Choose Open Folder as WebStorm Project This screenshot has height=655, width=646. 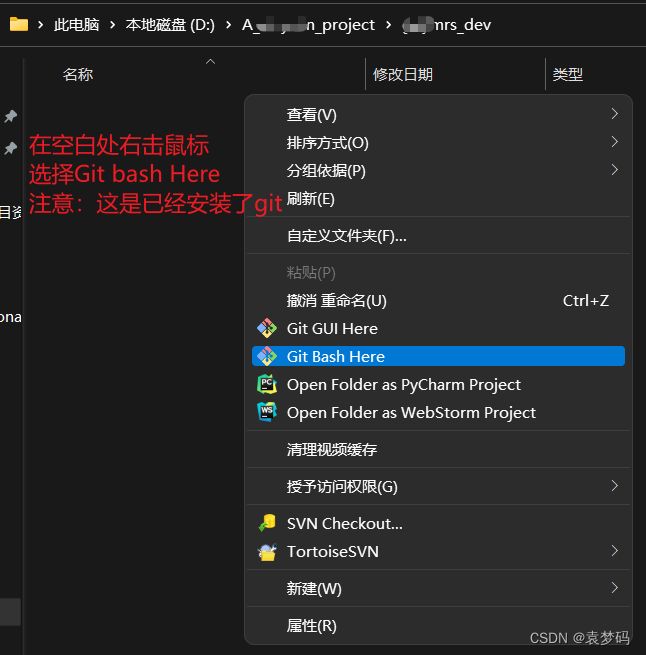point(438,412)
